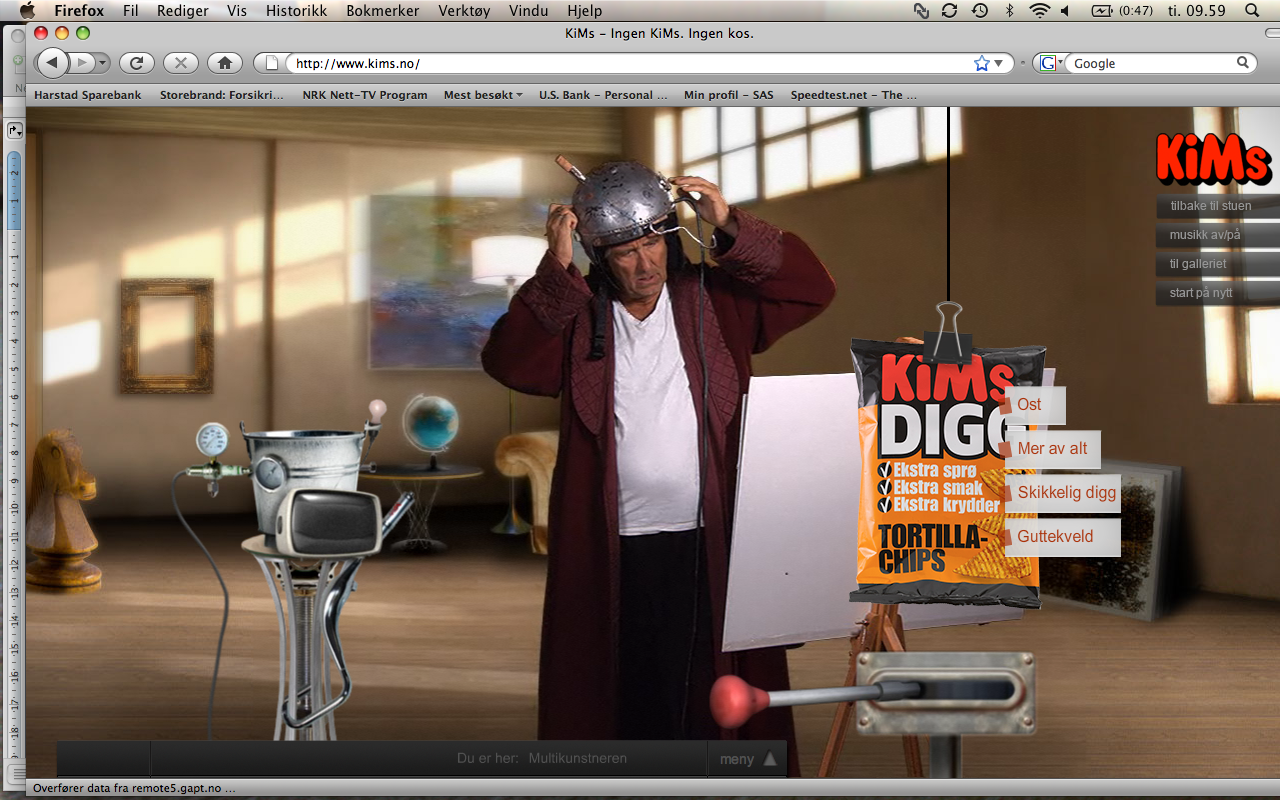This screenshot has height=800, width=1280.
Task: Reload the page with the refresh icon
Action: coord(136,63)
